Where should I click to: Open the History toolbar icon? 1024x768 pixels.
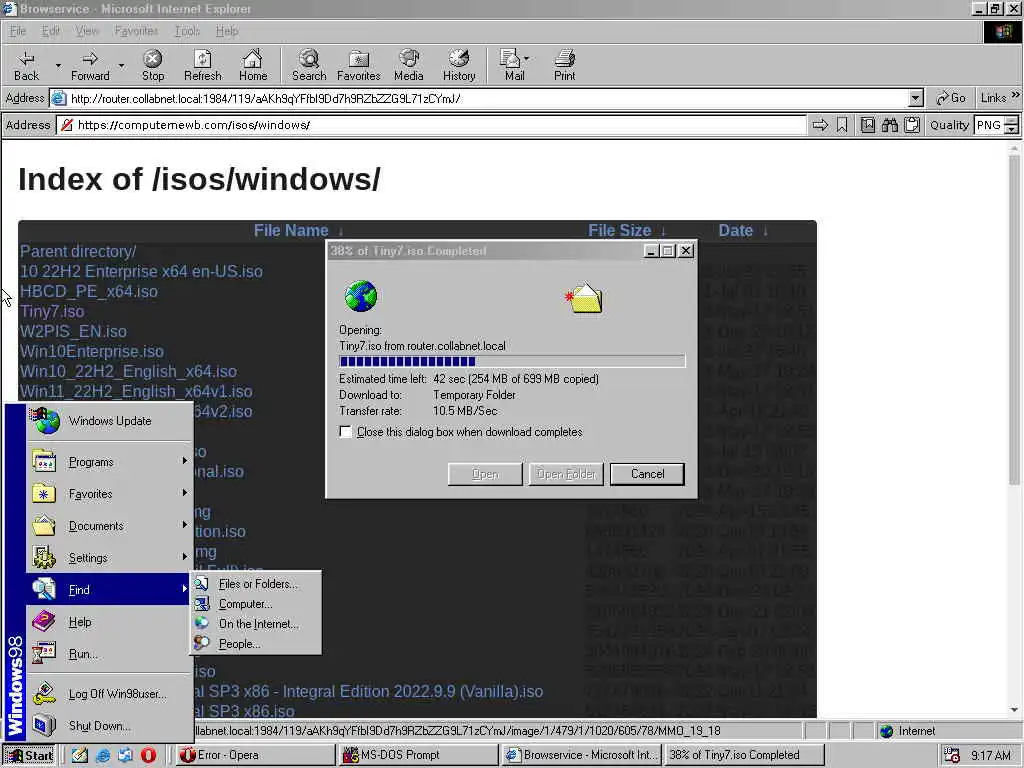coord(459,59)
